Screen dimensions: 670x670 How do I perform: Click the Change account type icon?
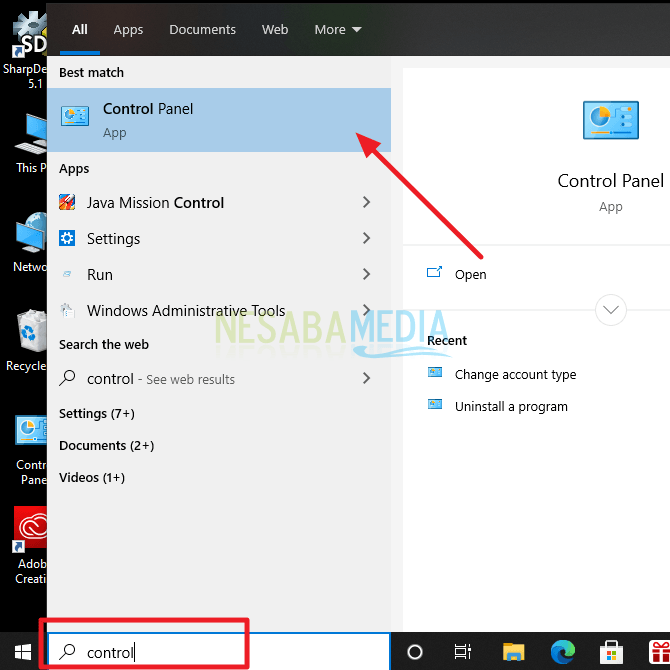435,372
